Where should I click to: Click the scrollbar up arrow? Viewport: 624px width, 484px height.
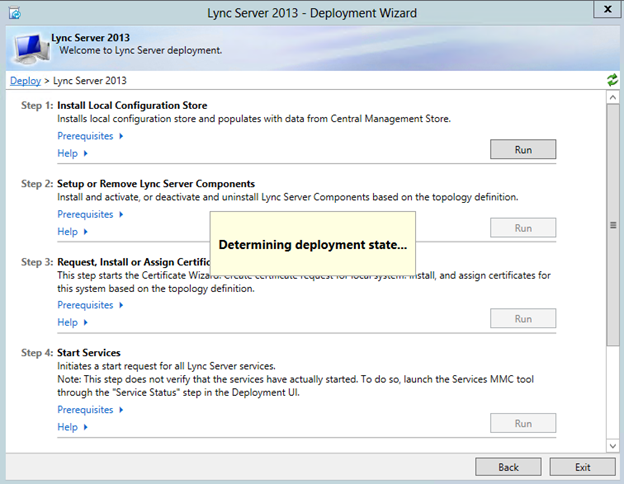(x=612, y=97)
